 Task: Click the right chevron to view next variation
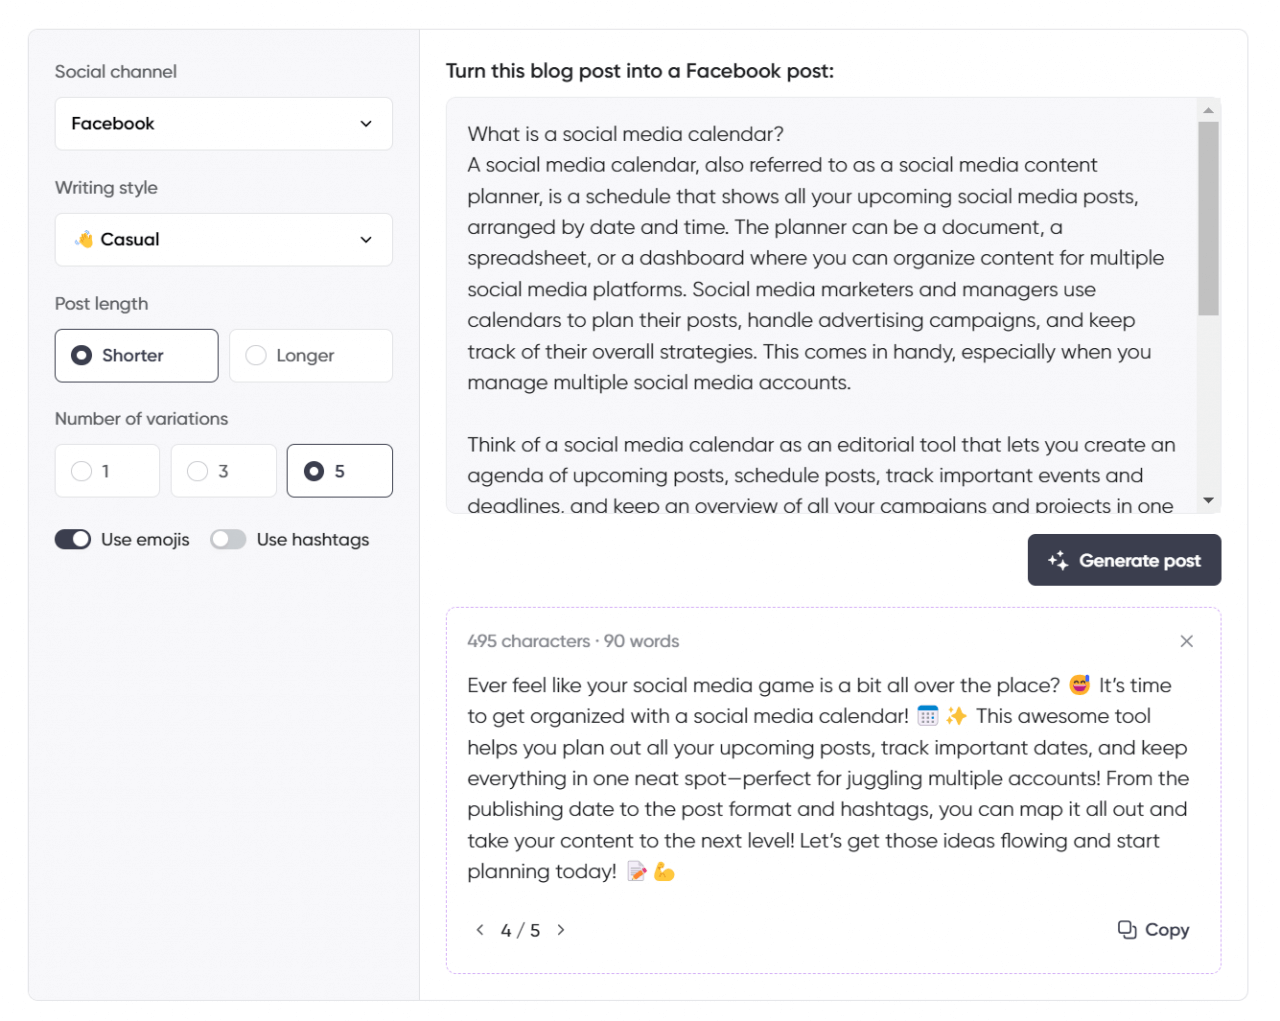pyautogui.click(x=561, y=930)
